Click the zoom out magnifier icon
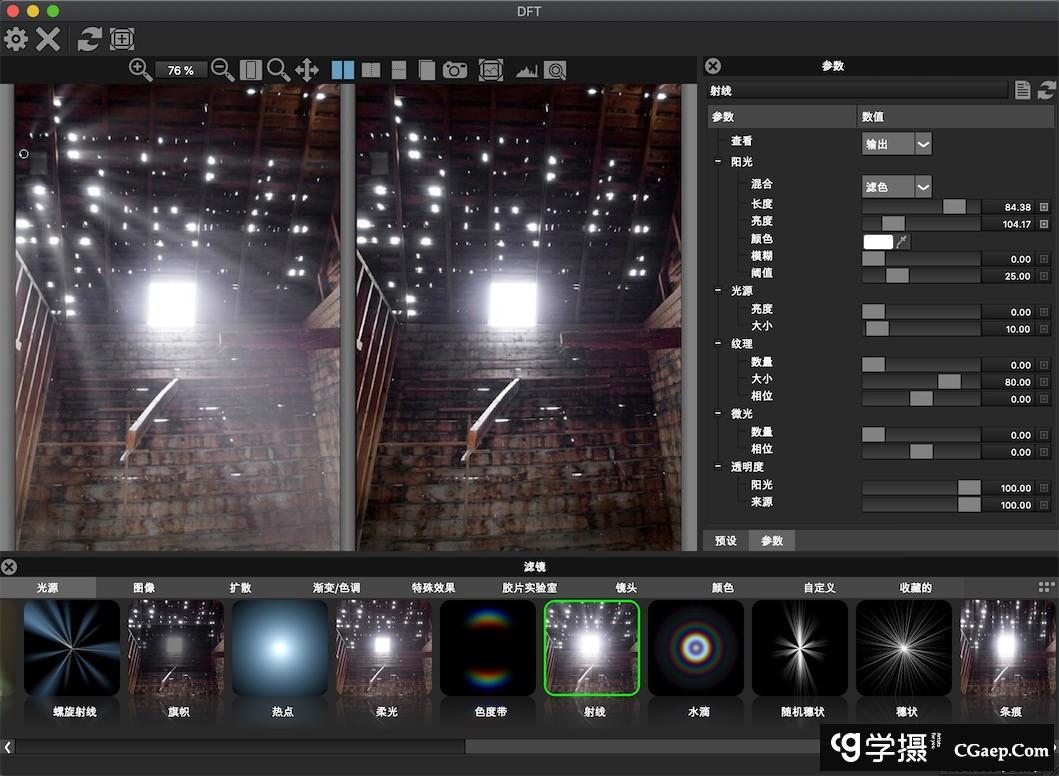Screen dimensions: 1059x776 [x=223, y=70]
